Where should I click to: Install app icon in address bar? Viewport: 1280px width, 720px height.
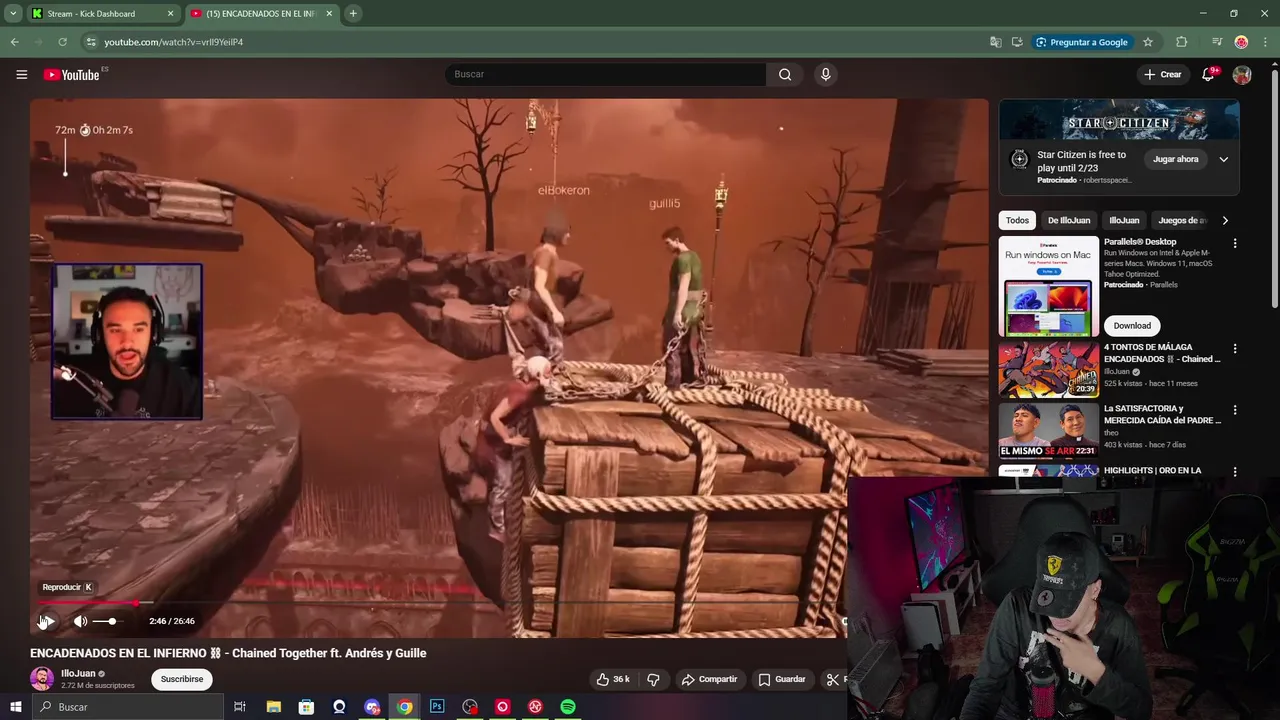point(1017,42)
